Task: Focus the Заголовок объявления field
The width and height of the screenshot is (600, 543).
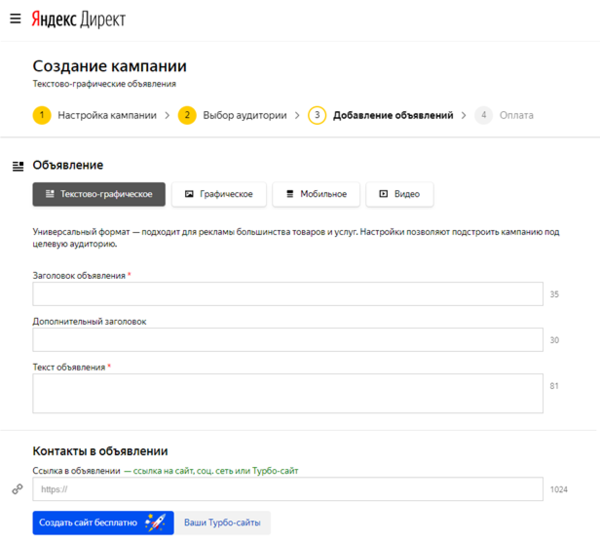Action: pos(288,294)
